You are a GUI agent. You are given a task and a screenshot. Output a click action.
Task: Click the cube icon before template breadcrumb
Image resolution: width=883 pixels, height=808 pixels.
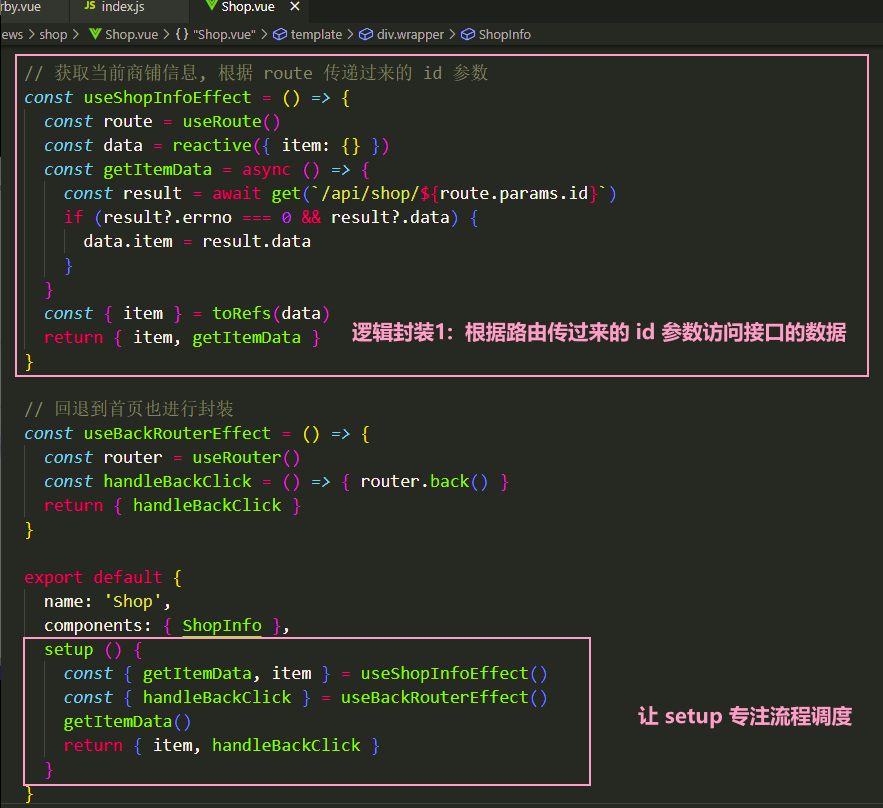pyautogui.click(x=280, y=35)
